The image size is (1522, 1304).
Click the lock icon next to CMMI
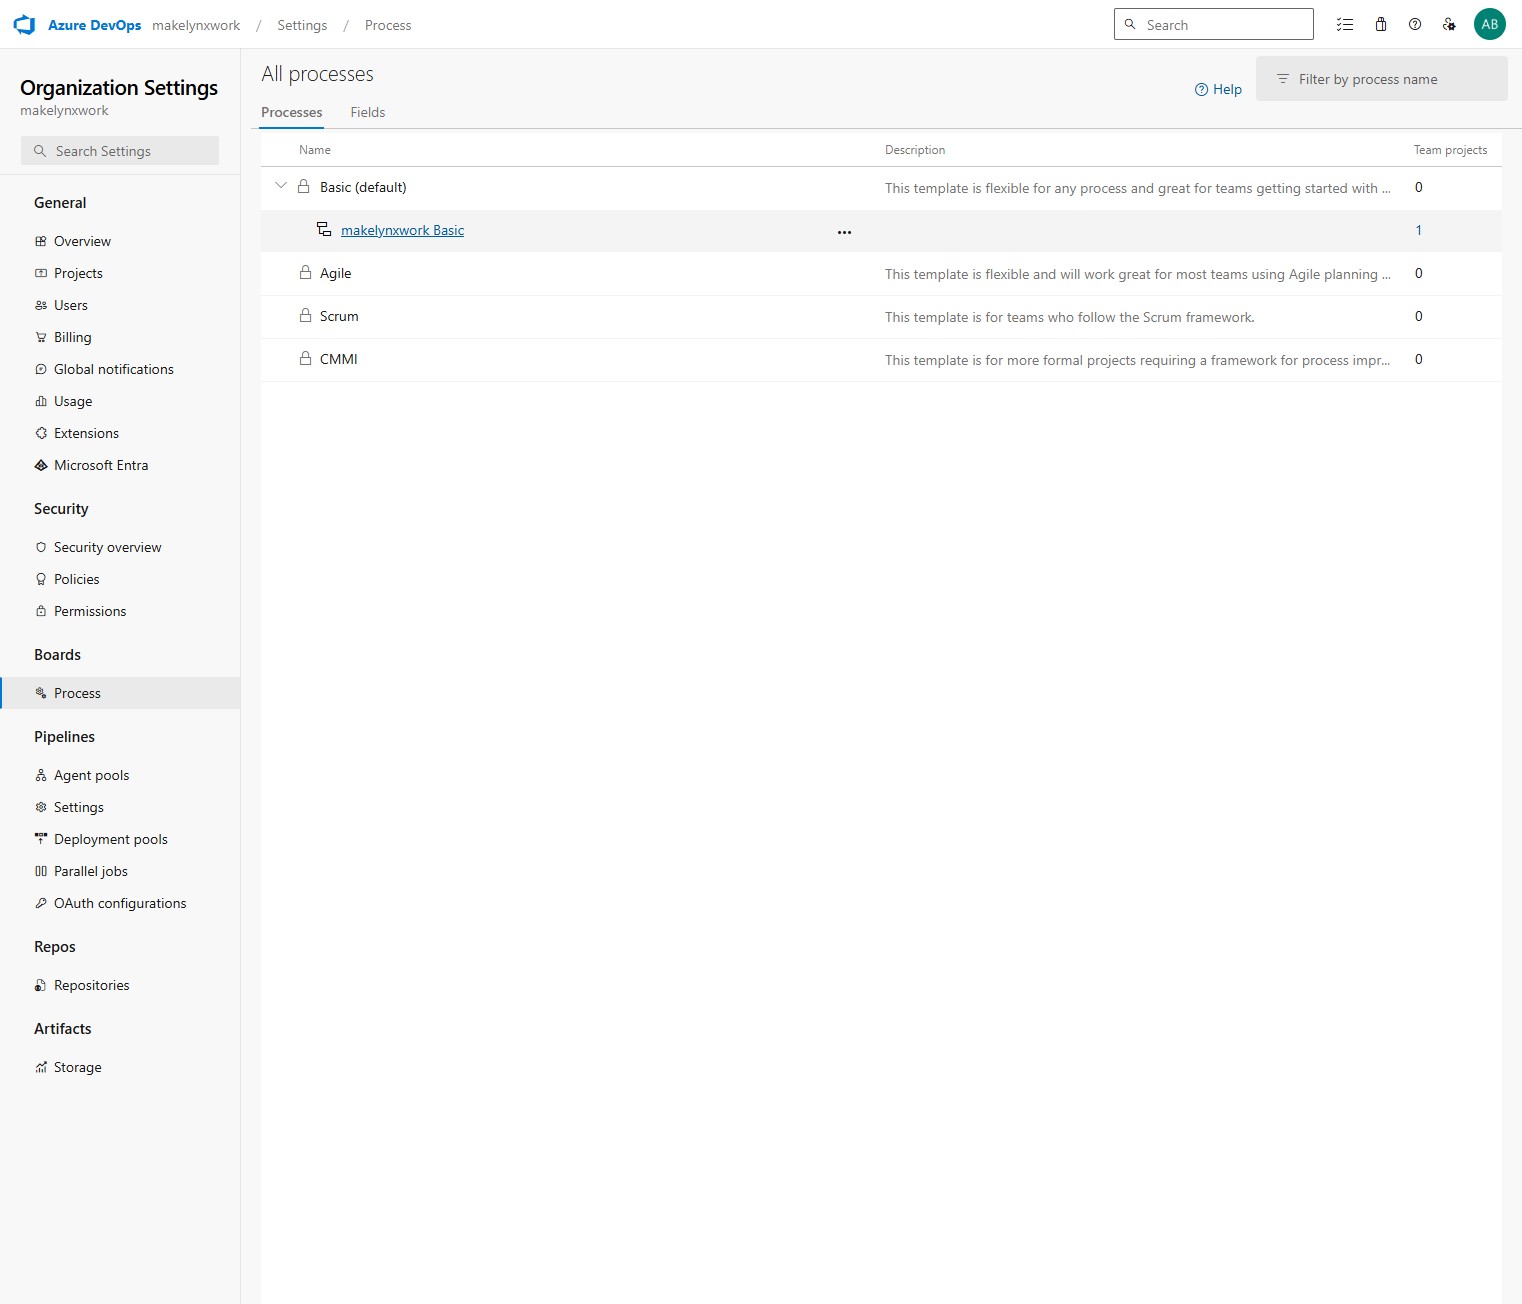[x=306, y=359]
